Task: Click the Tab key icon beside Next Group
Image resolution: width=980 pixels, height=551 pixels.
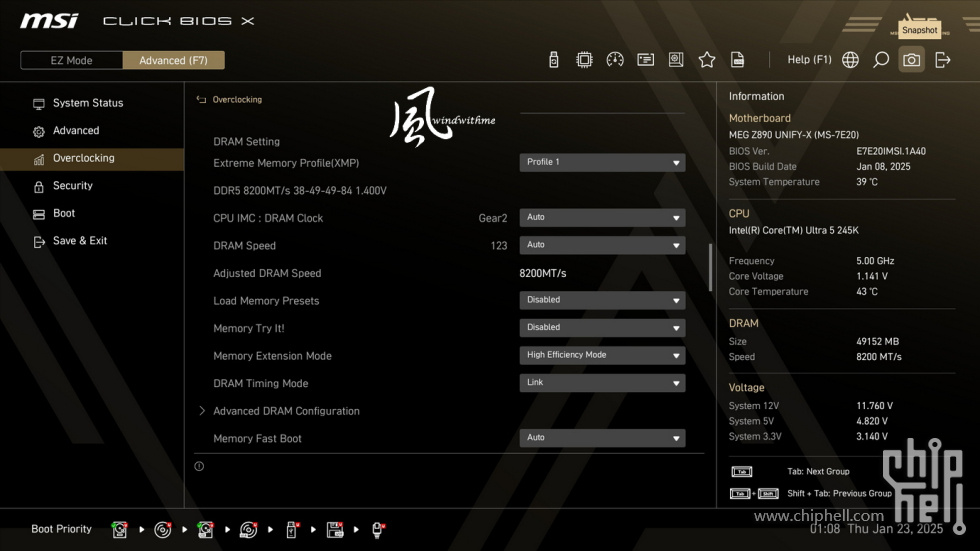Action: click(742, 472)
